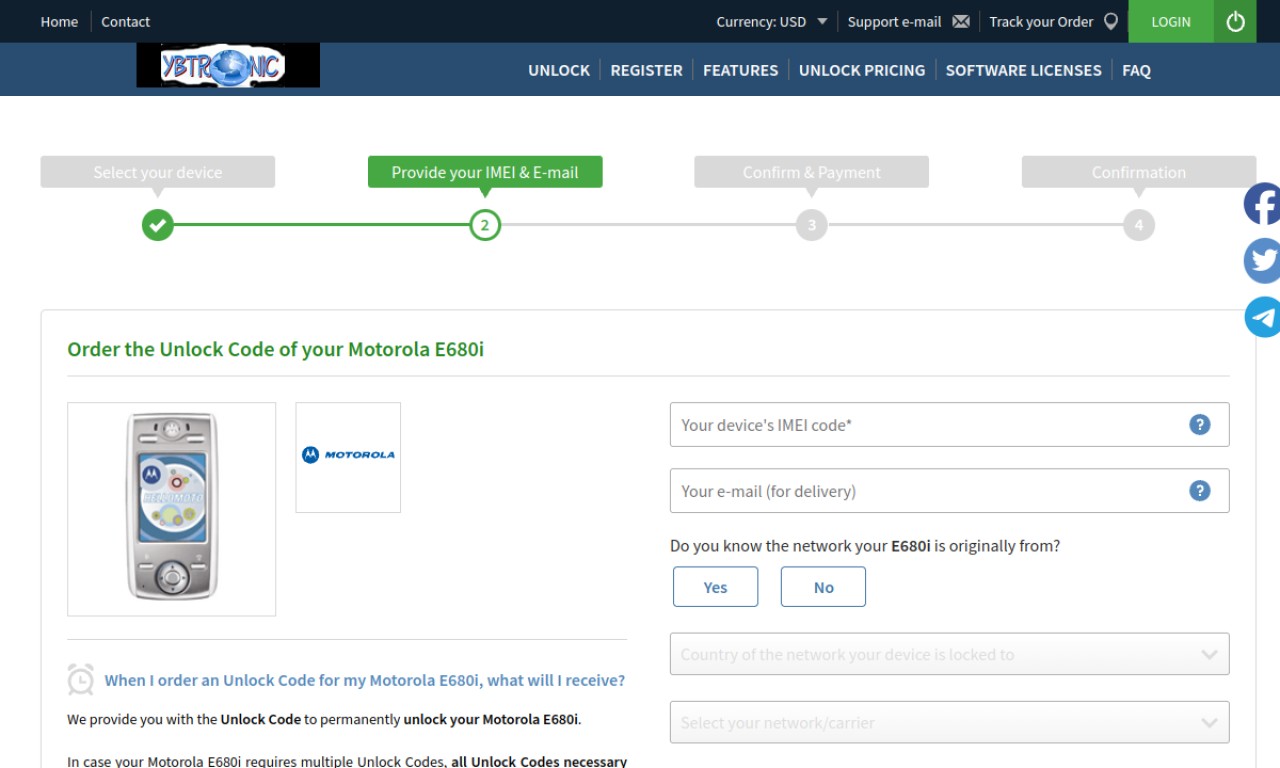Click the Motorola E680i phone image

point(171,509)
